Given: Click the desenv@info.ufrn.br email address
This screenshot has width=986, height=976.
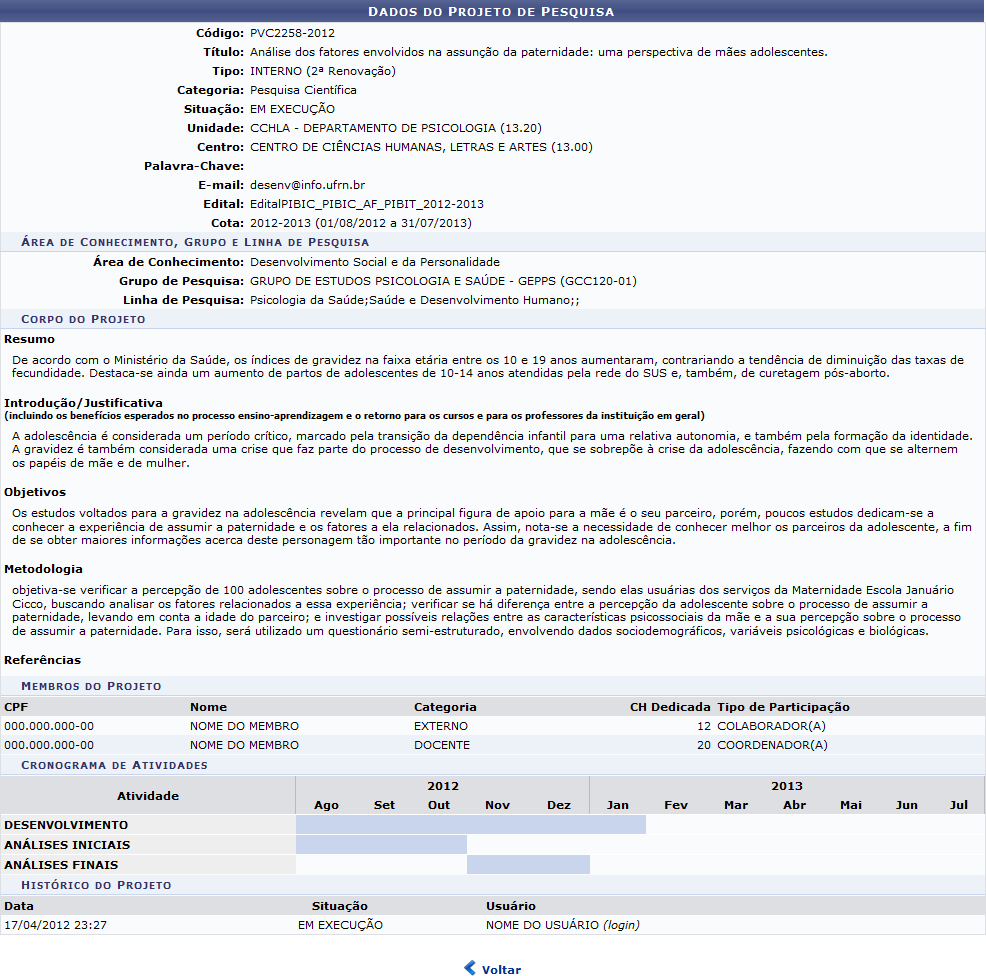Looking at the screenshot, I should click(307, 185).
